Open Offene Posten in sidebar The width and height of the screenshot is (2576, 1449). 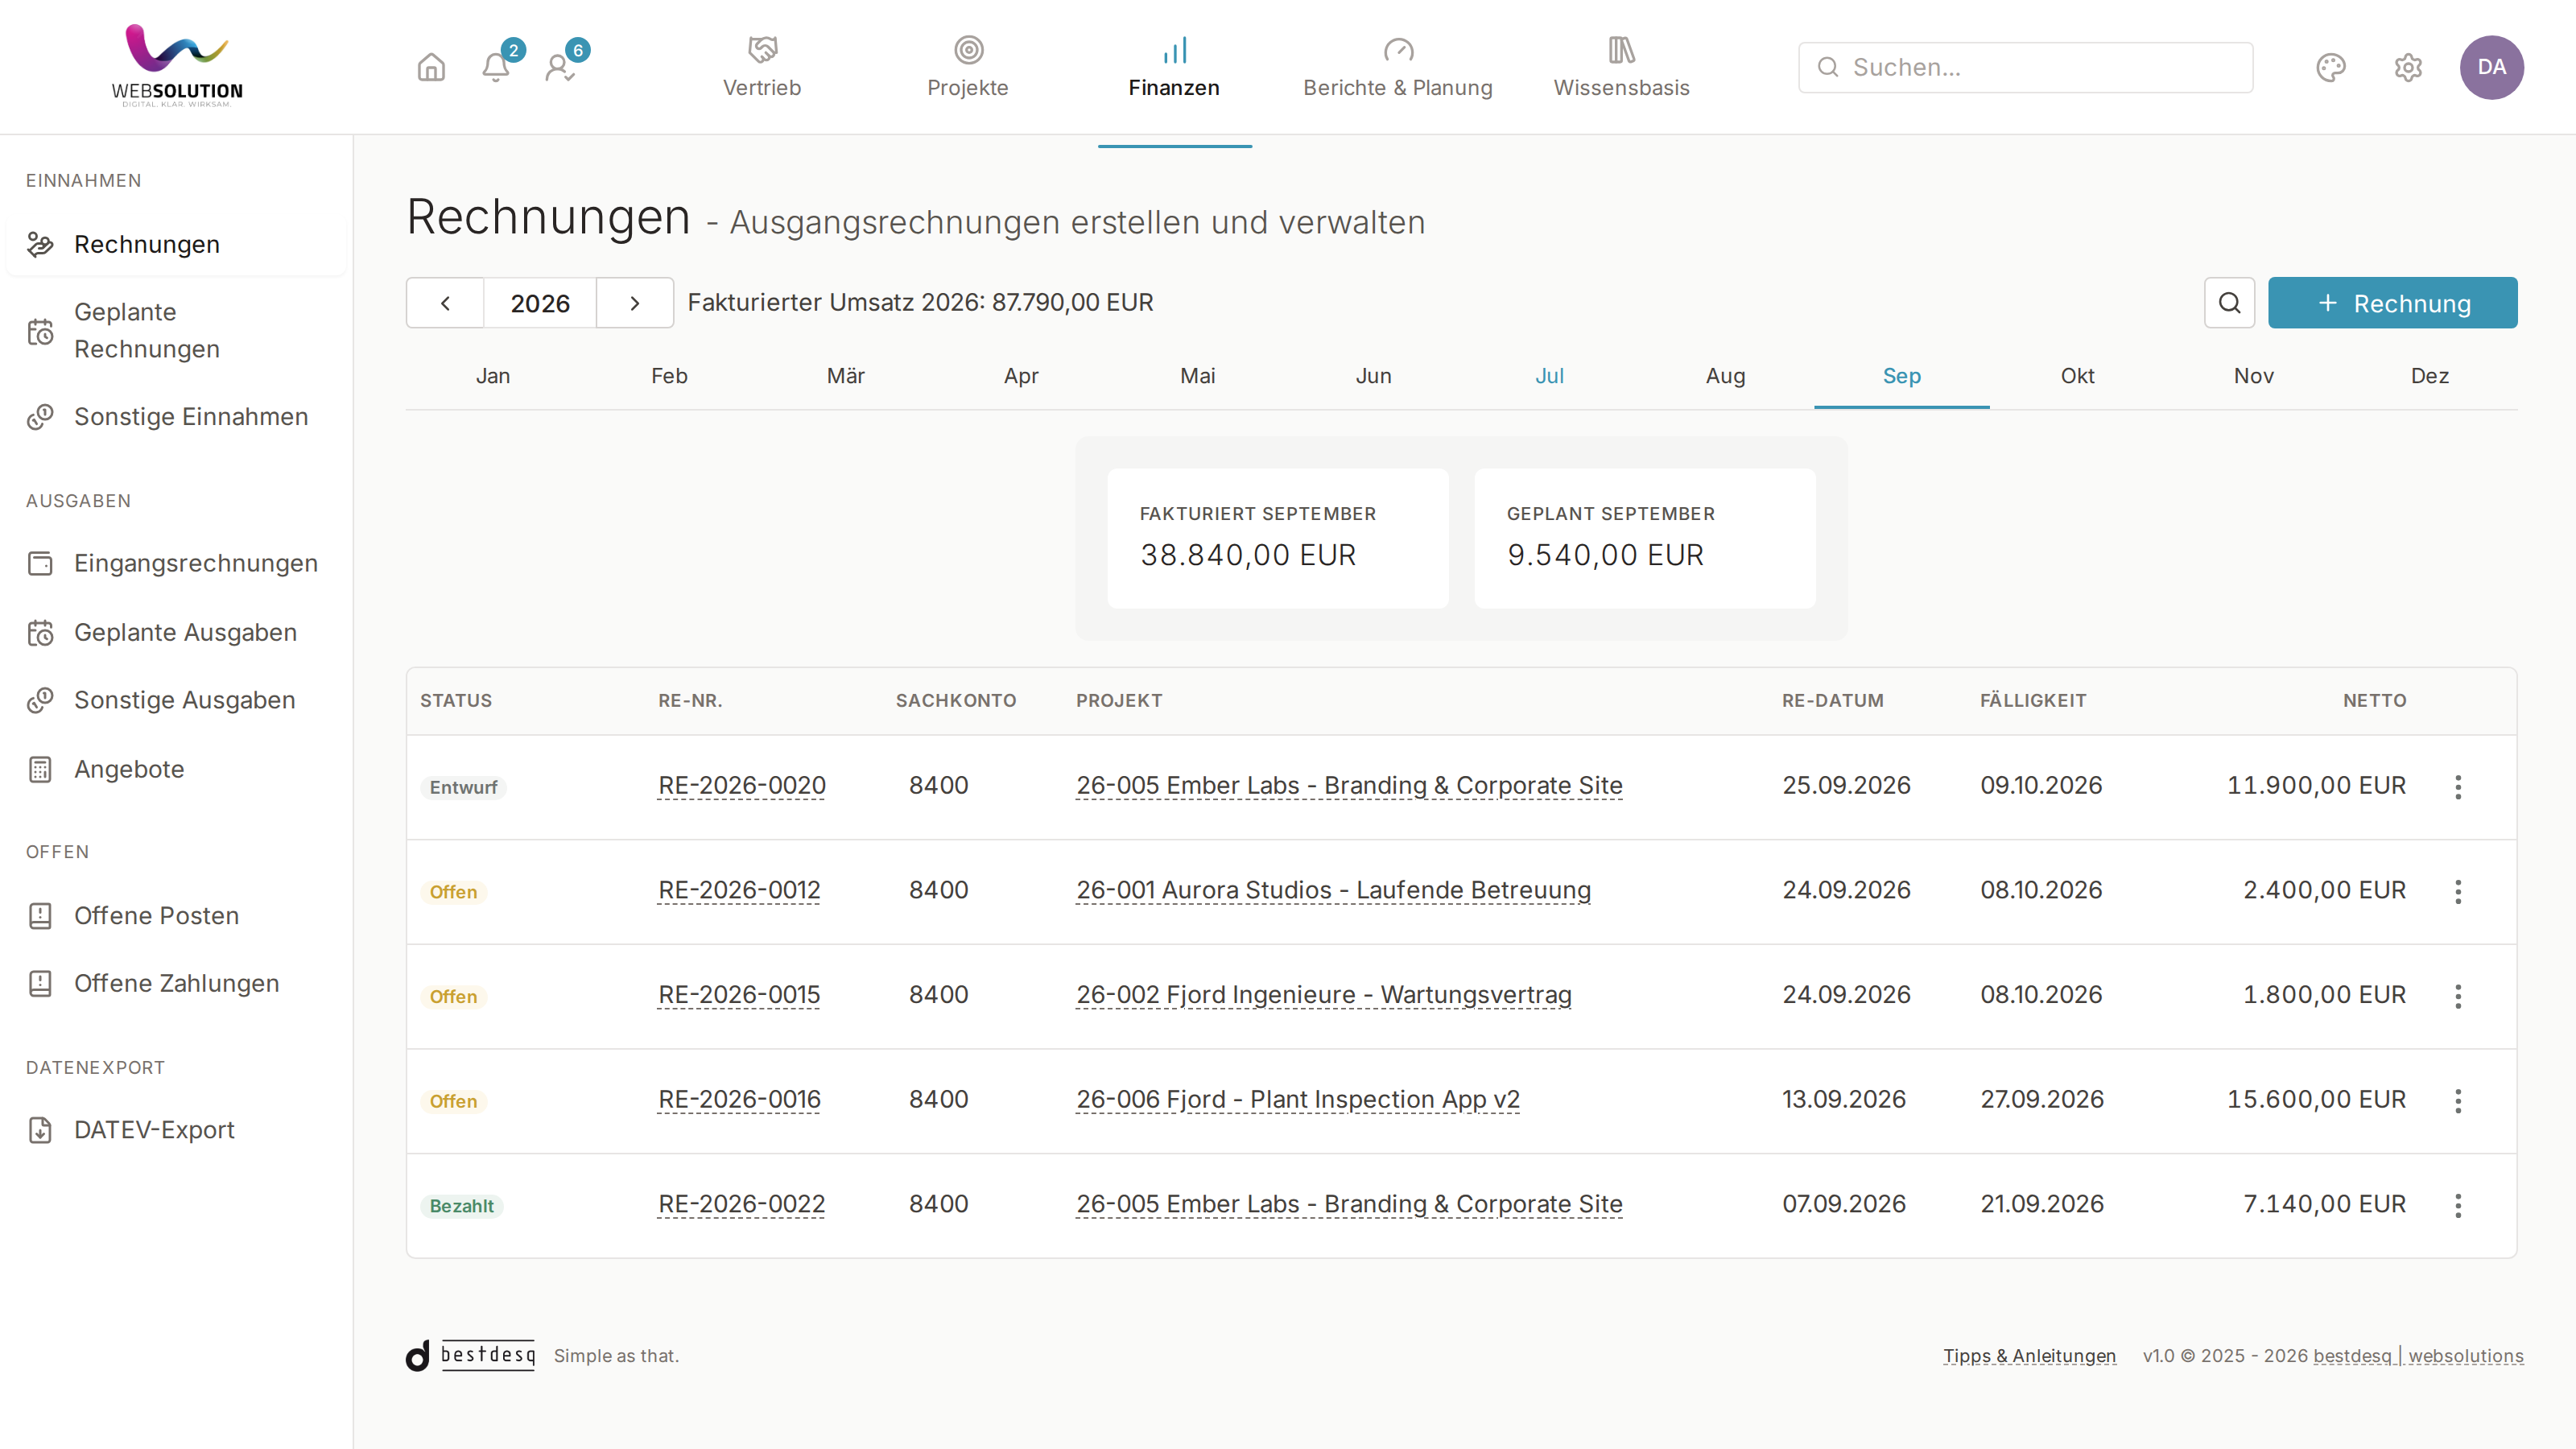coord(176,915)
